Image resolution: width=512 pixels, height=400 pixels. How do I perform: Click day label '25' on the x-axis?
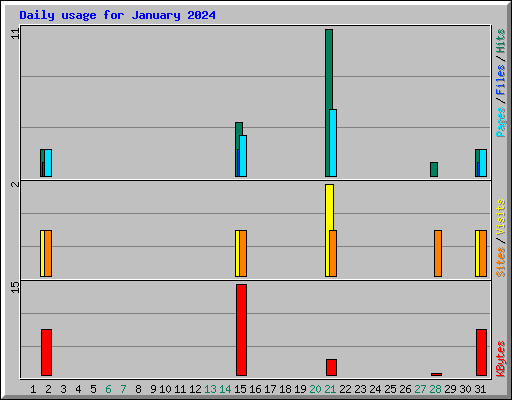pyautogui.click(x=390, y=389)
